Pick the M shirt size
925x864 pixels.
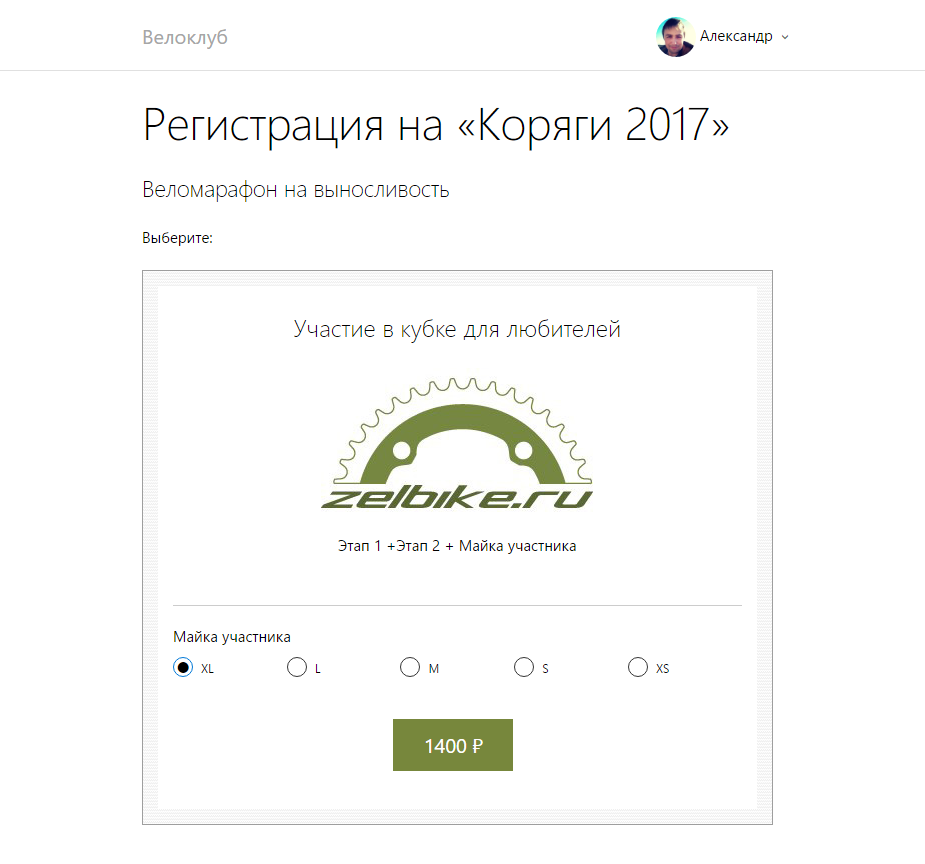[410, 667]
